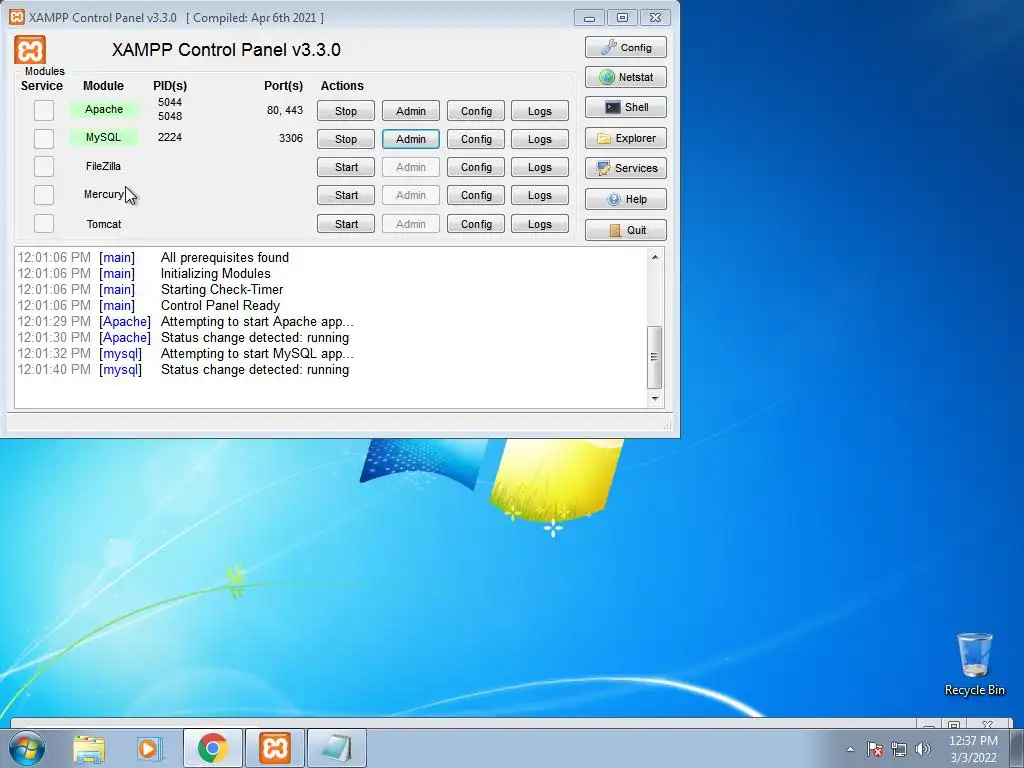Open the FileZilla Config button
The image size is (1024, 768).
[x=476, y=167]
